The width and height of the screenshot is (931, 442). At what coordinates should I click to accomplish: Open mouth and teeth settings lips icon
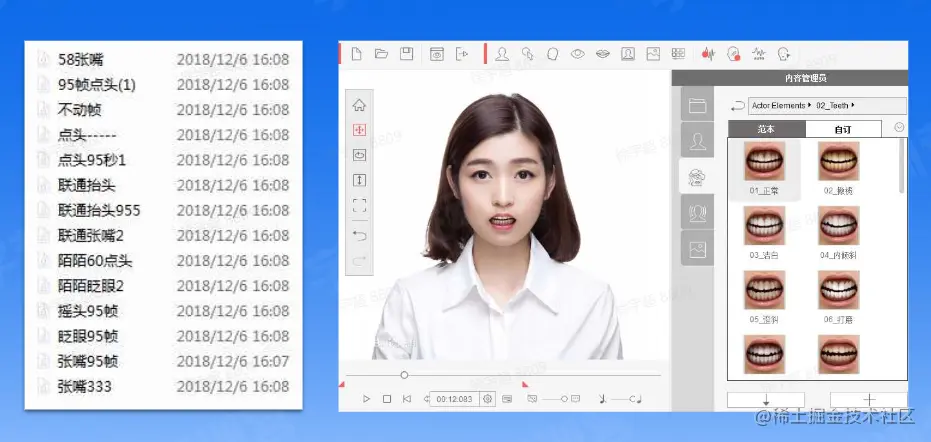603,54
